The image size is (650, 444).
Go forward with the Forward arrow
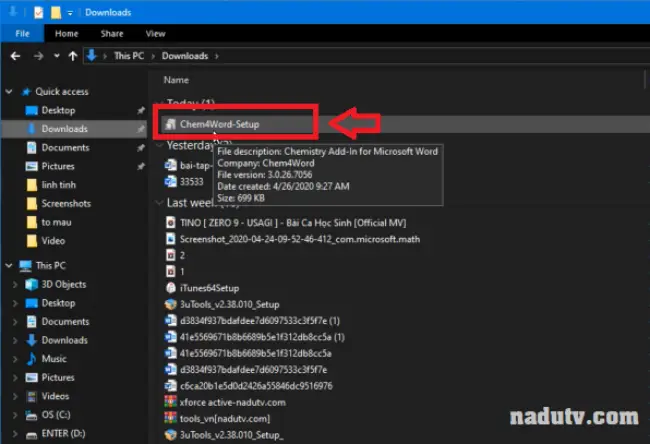[38, 56]
